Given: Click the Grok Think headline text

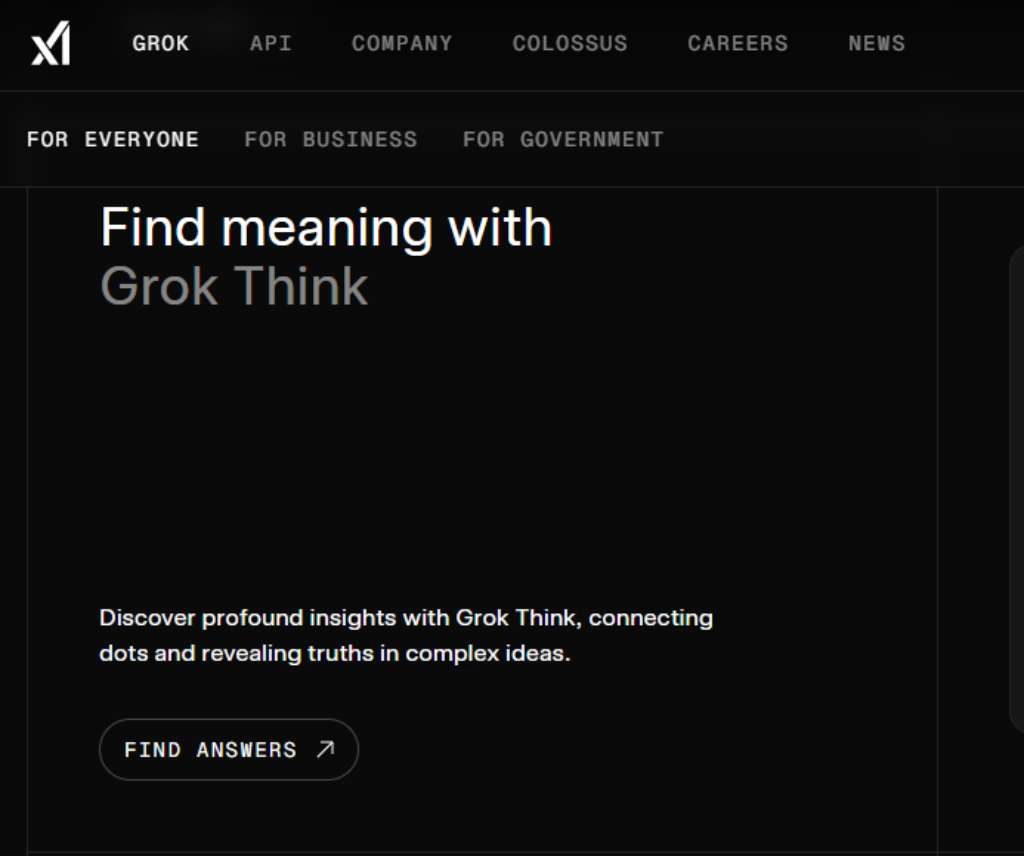Looking at the screenshot, I should (233, 286).
